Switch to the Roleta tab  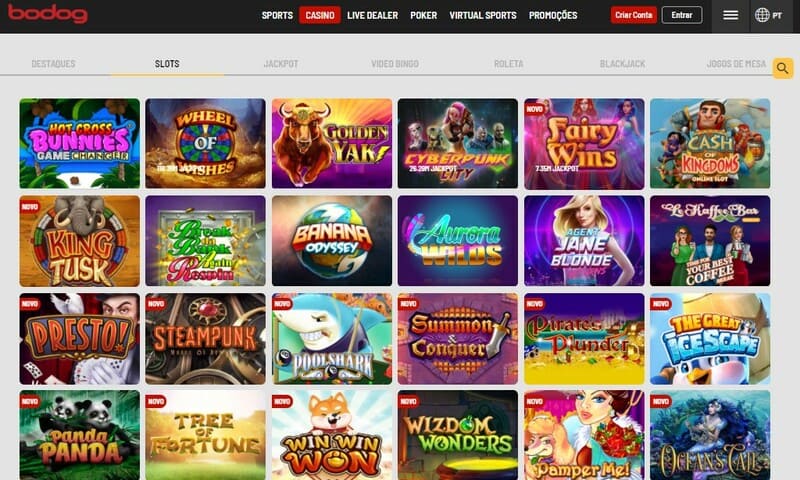coord(509,64)
